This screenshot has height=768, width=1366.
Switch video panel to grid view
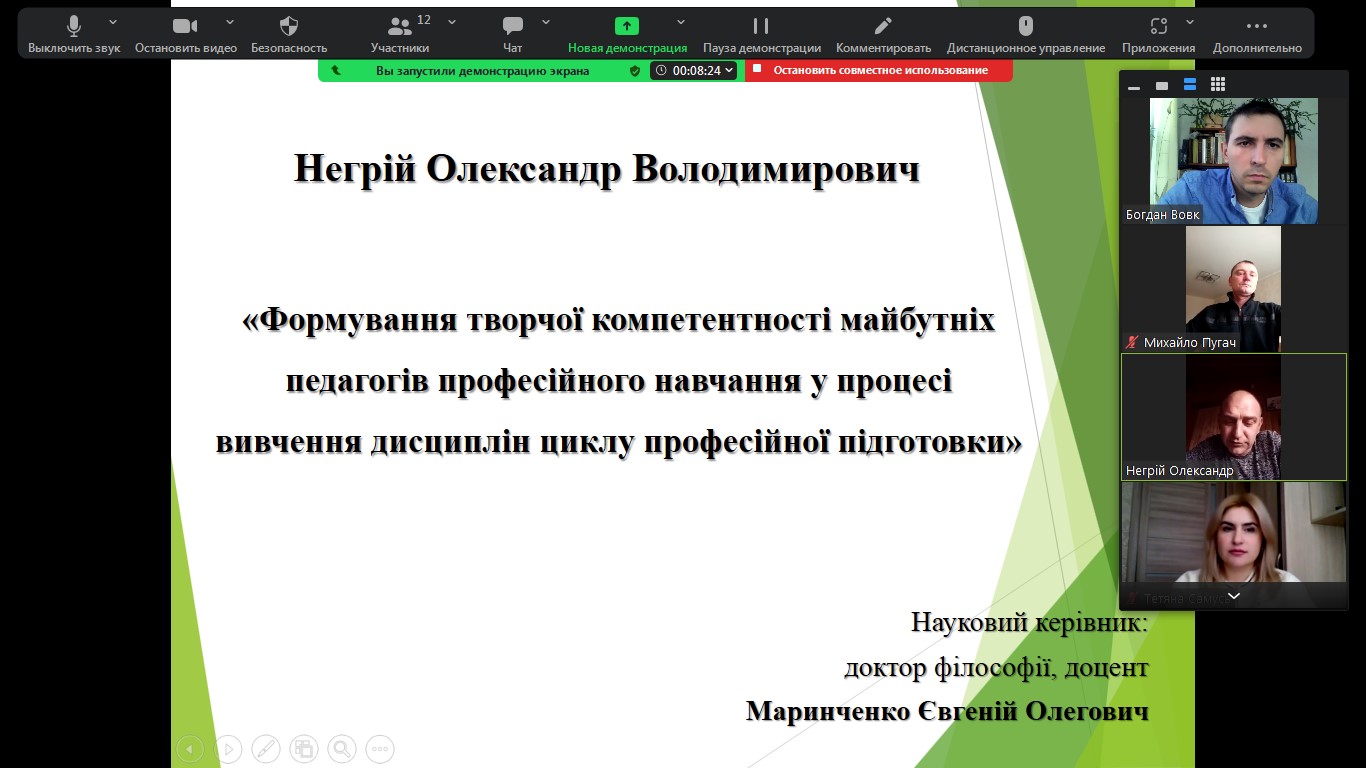pyautogui.click(x=1217, y=85)
